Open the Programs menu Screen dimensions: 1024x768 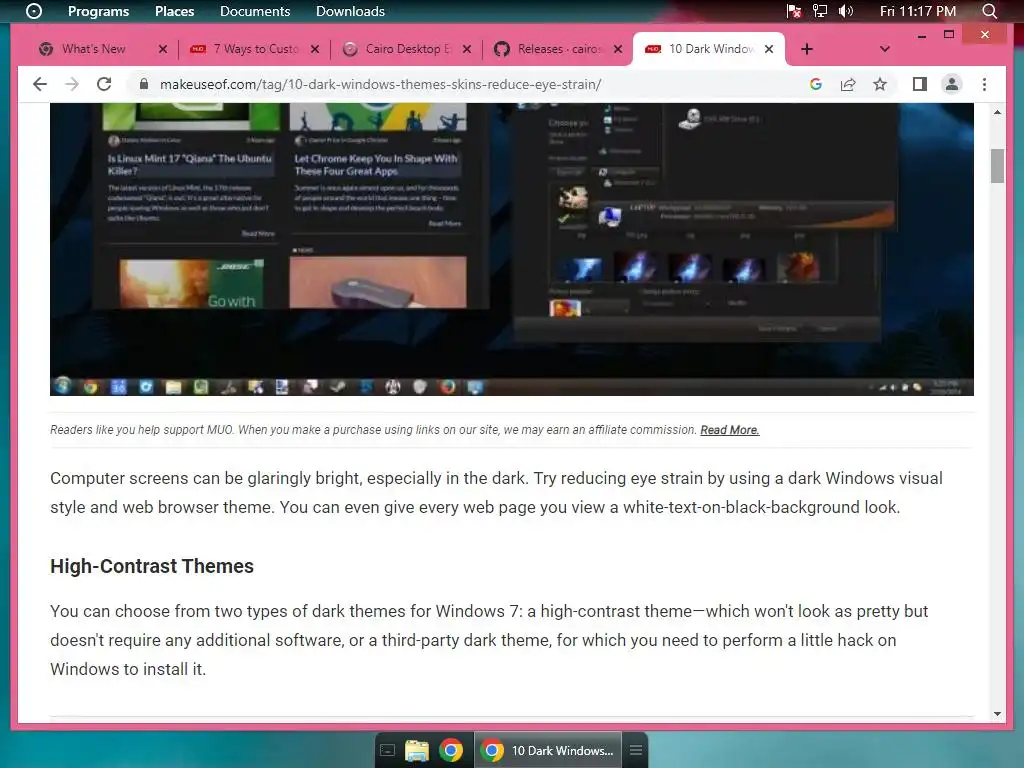coord(99,11)
